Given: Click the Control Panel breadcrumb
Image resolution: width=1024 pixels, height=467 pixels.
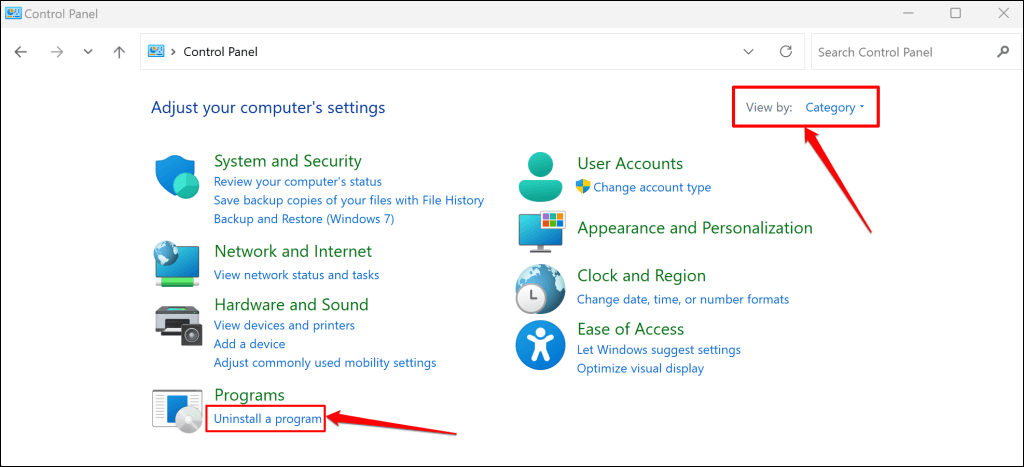Looking at the screenshot, I should (220, 52).
